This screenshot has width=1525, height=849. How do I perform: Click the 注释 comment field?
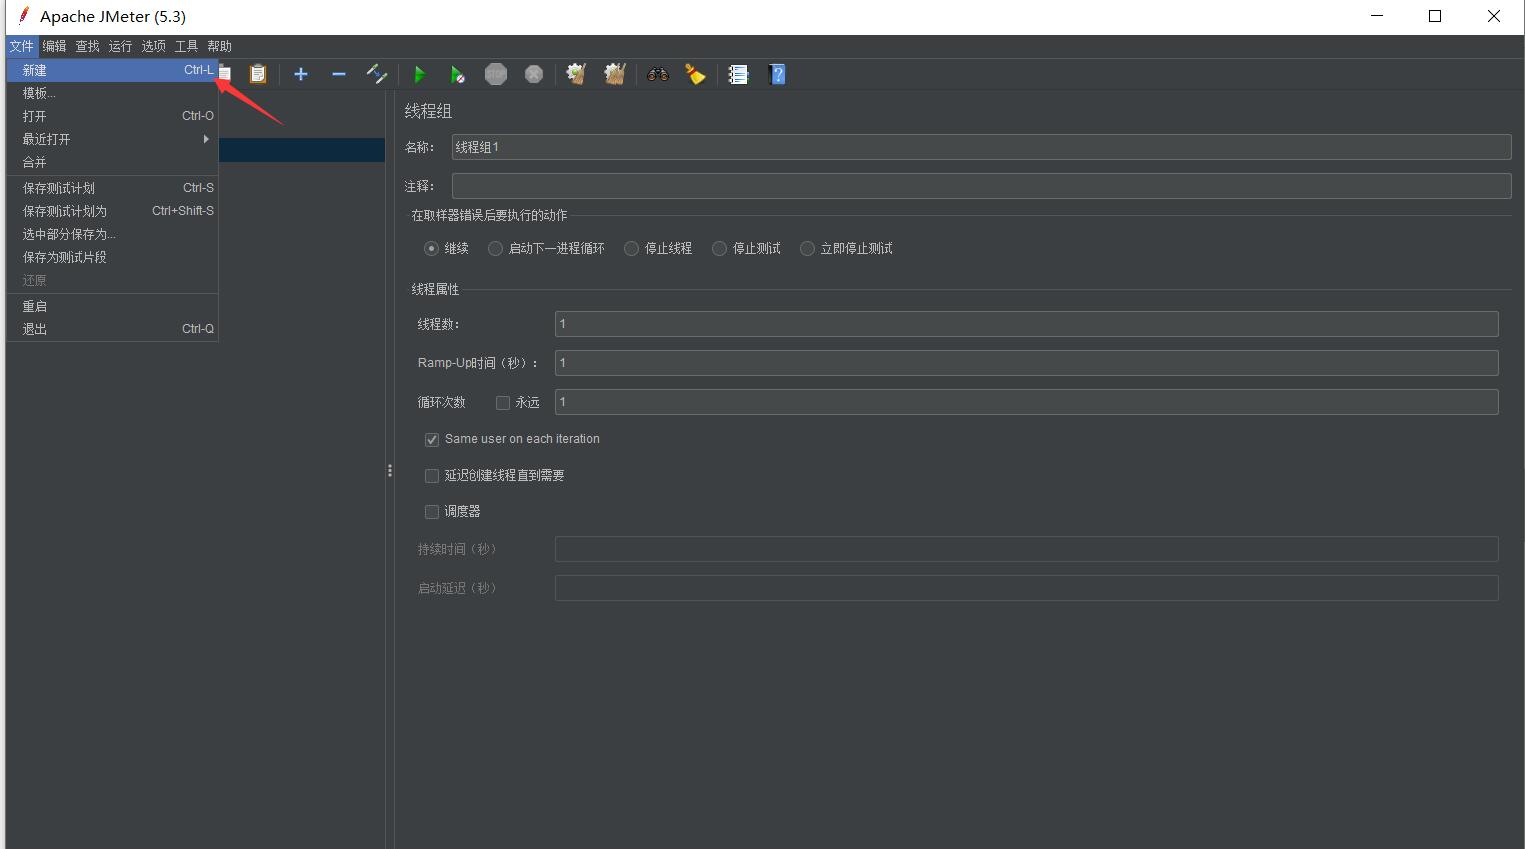981,186
